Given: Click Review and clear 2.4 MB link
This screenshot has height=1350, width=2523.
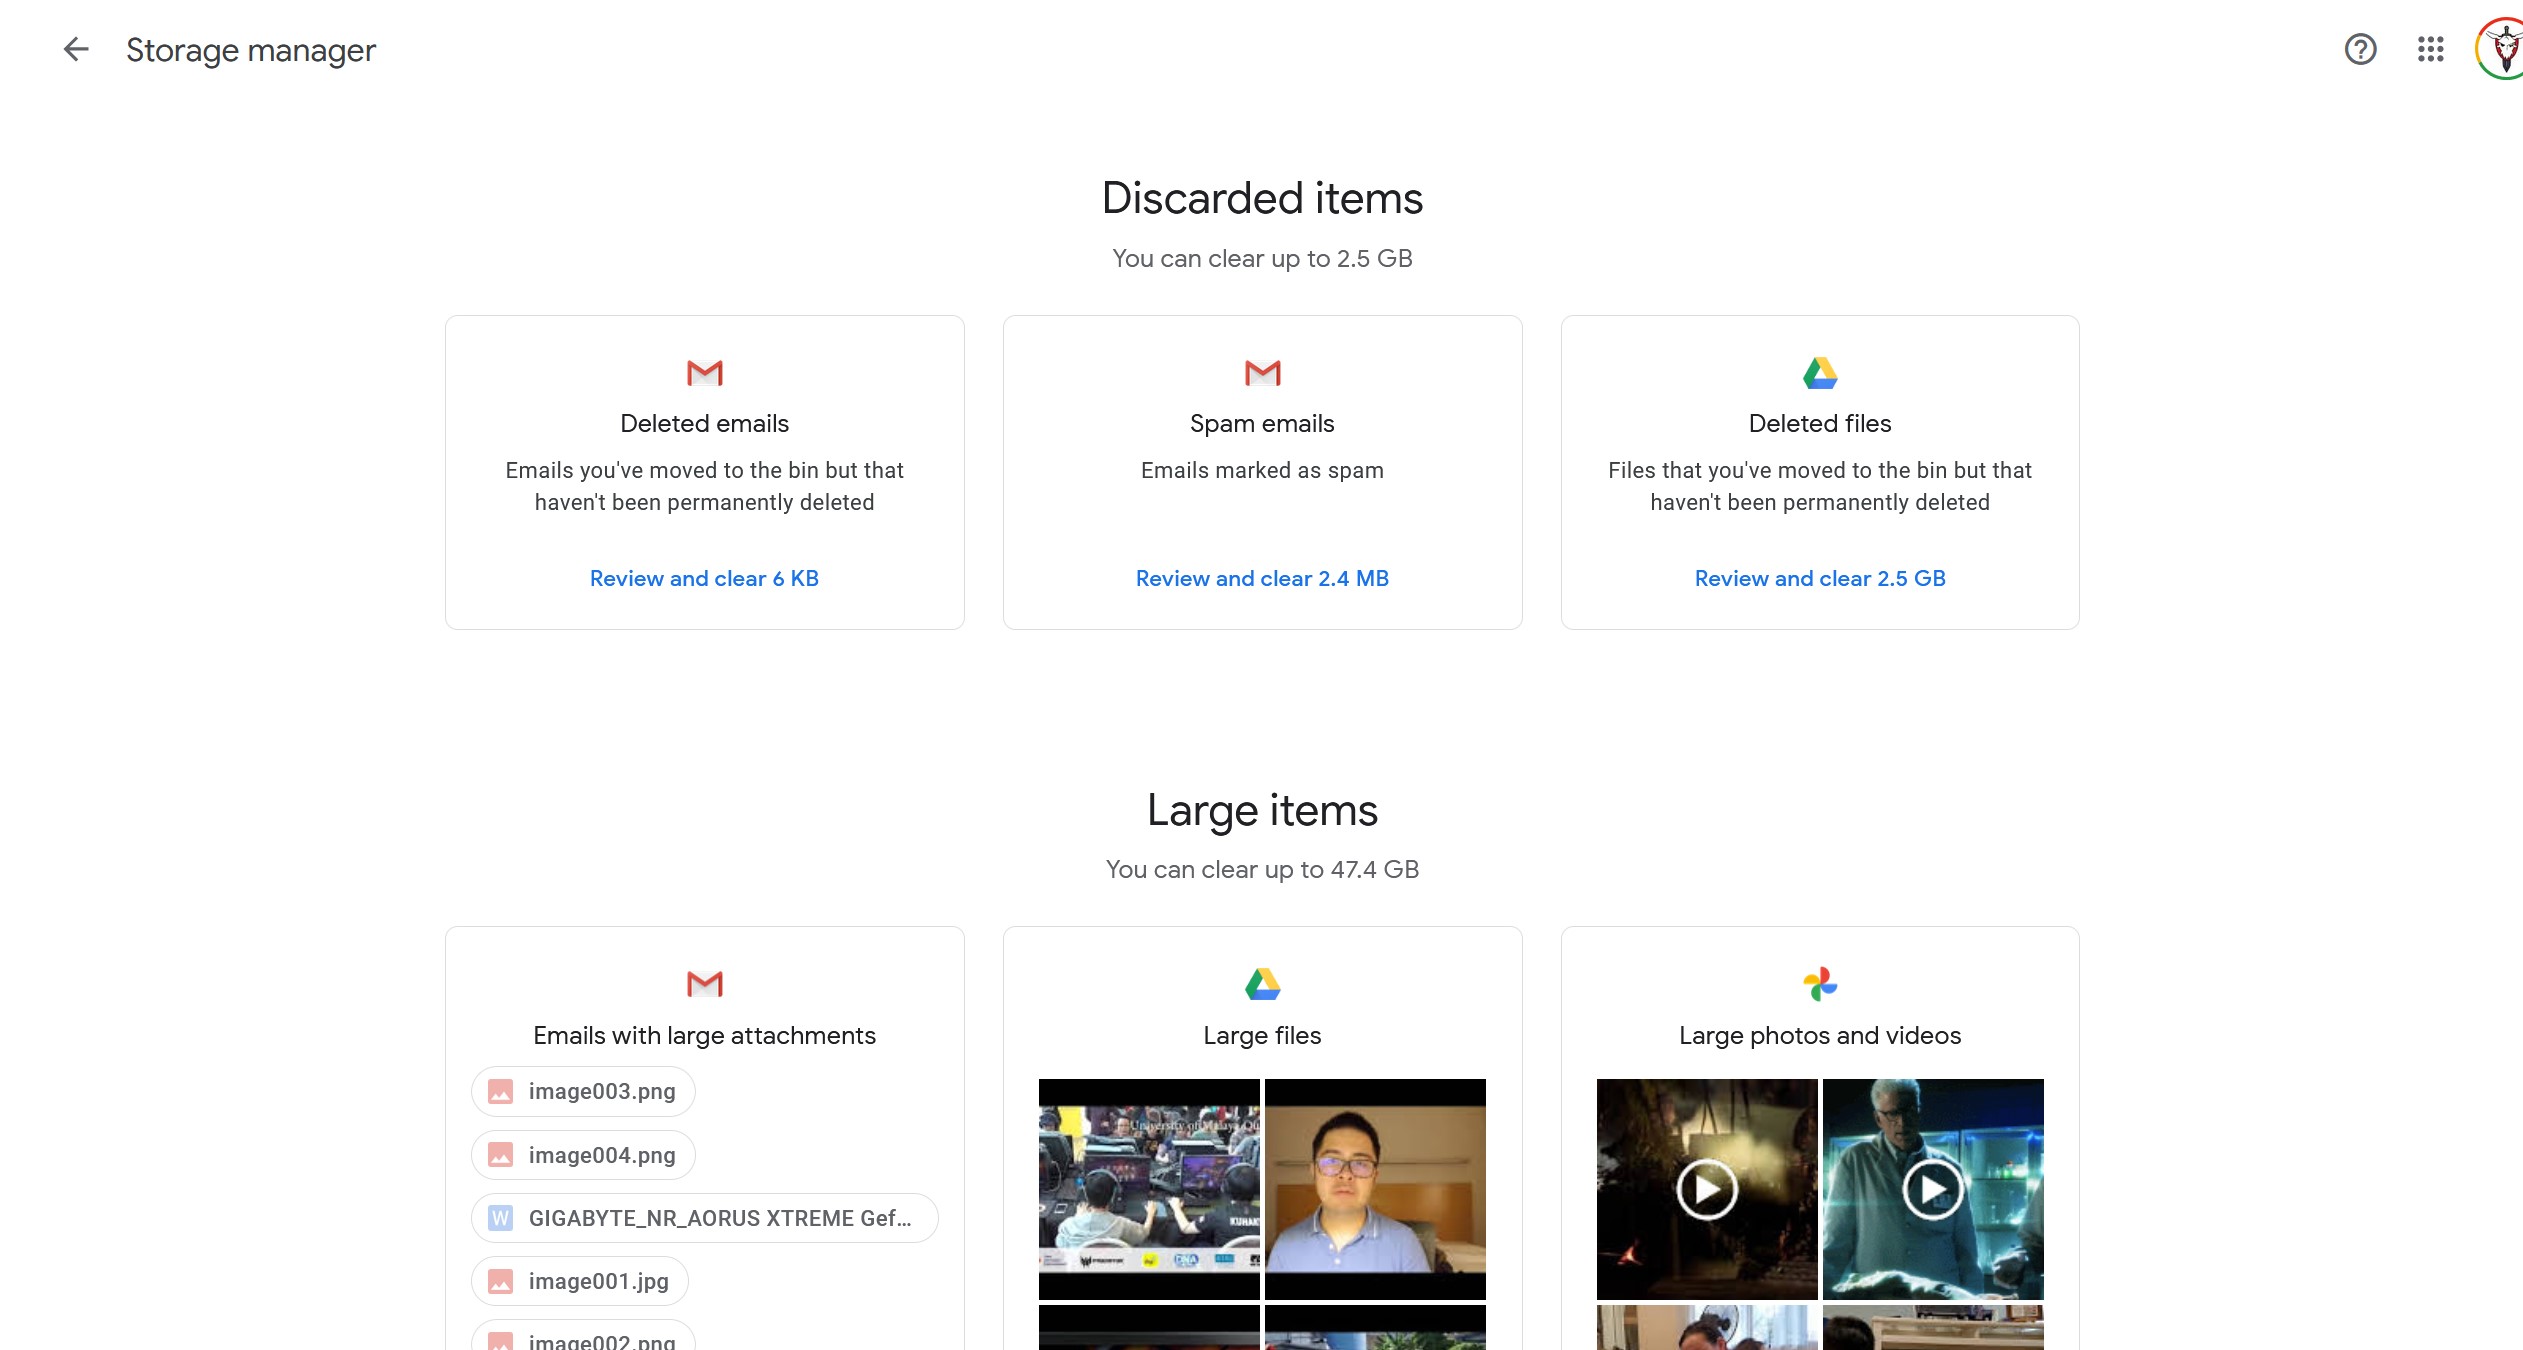Looking at the screenshot, I should tap(1262, 578).
